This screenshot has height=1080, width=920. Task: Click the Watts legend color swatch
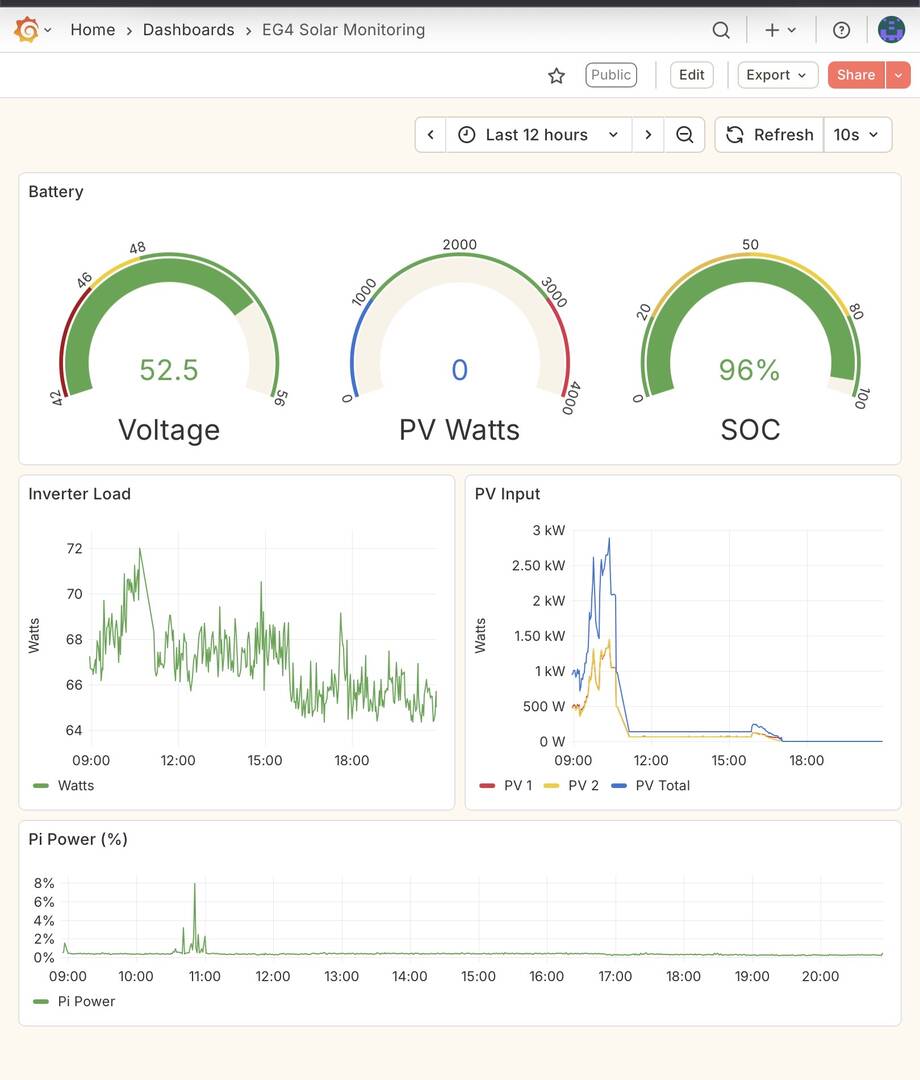click(x=41, y=786)
